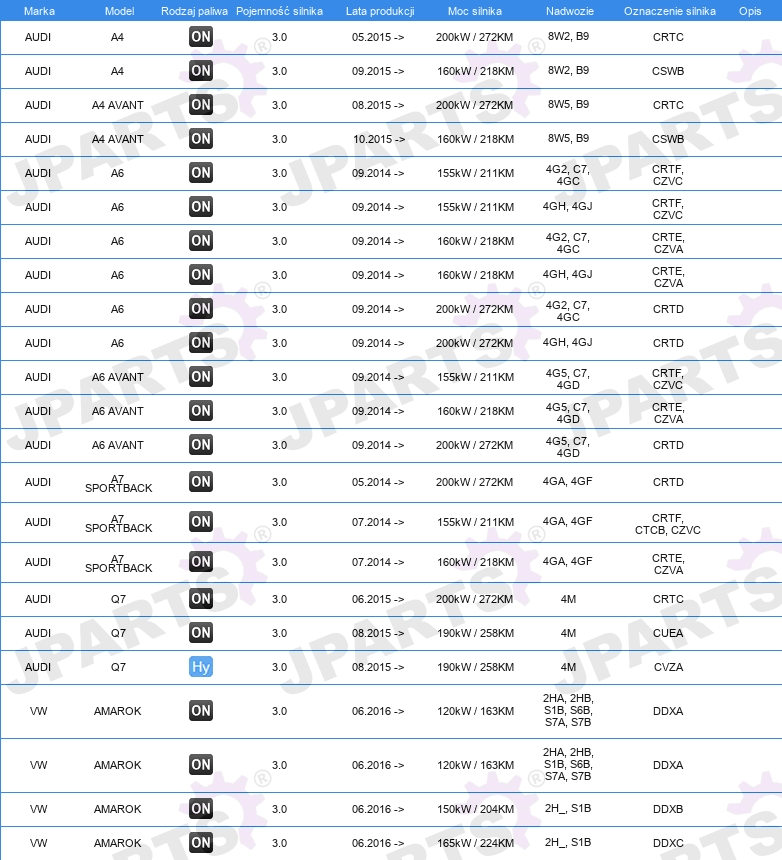The height and width of the screenshot is (860, 782).
Task: Select the '150kW / 204KM' power cell
Action: click(475, 809)
